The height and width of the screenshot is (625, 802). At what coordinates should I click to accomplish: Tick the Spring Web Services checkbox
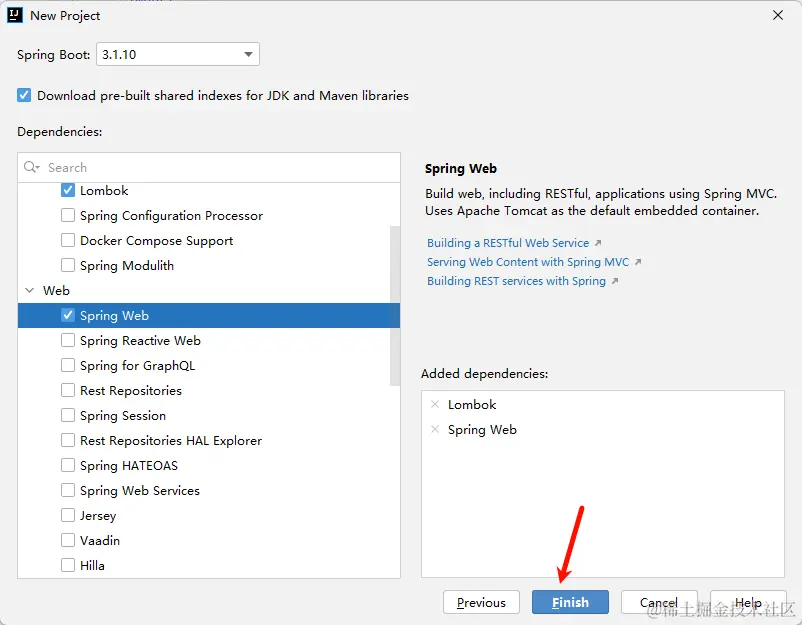(68, 490)
